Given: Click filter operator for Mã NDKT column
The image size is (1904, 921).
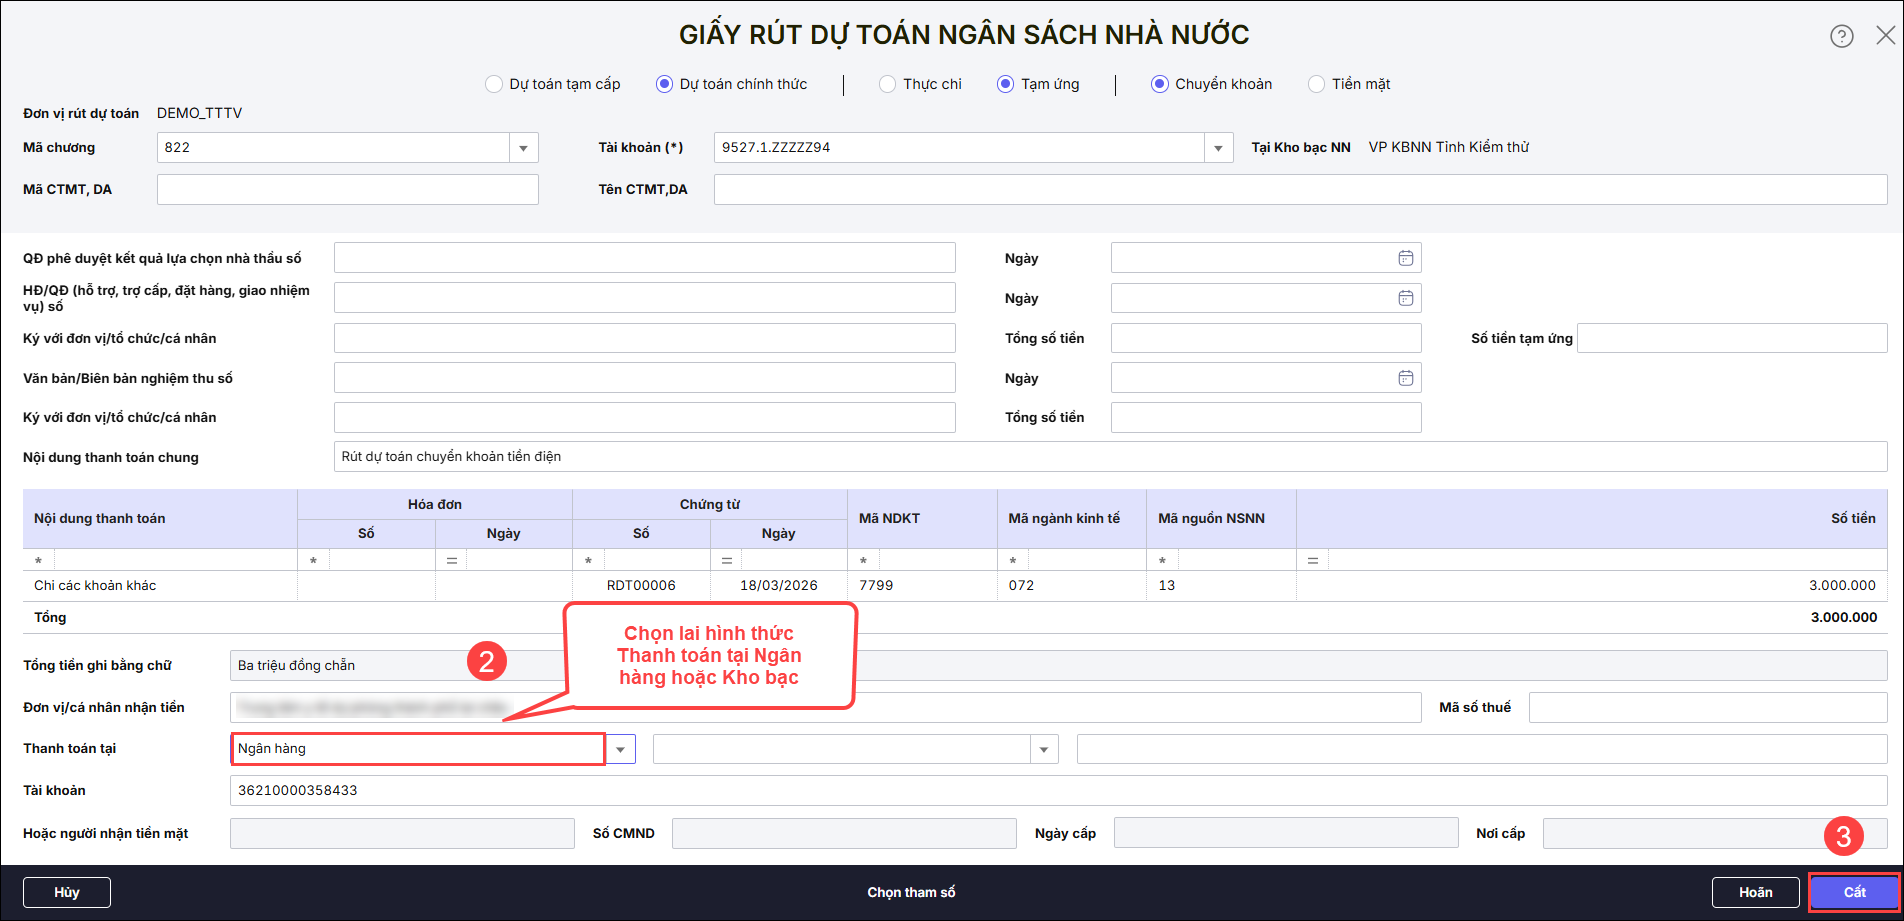Looking at the screenshot, I should tap(864, 561).
